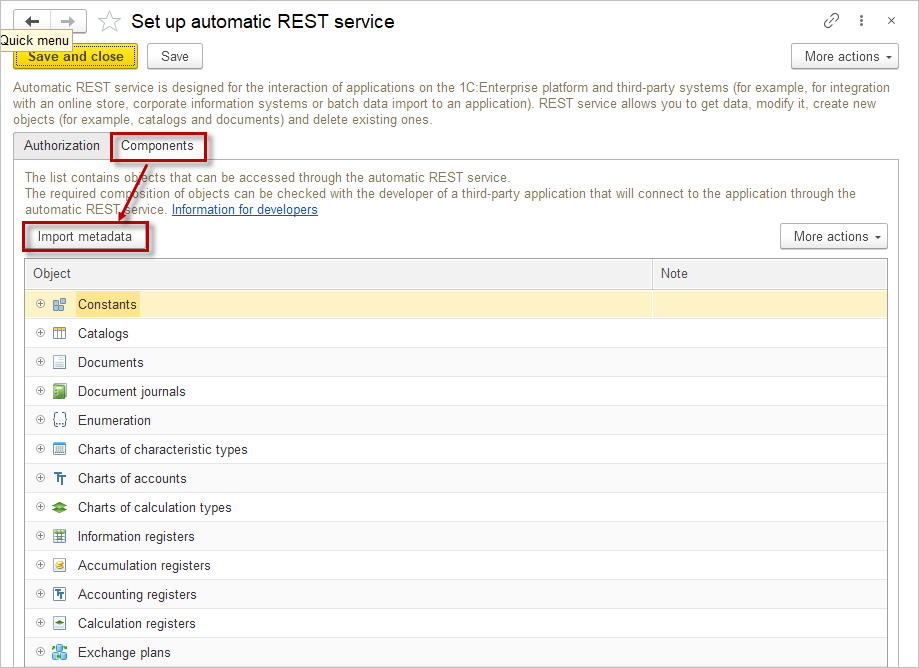Screen dimensions: 919x668
Task: Select the Components tab
Action: click(157, 146)
